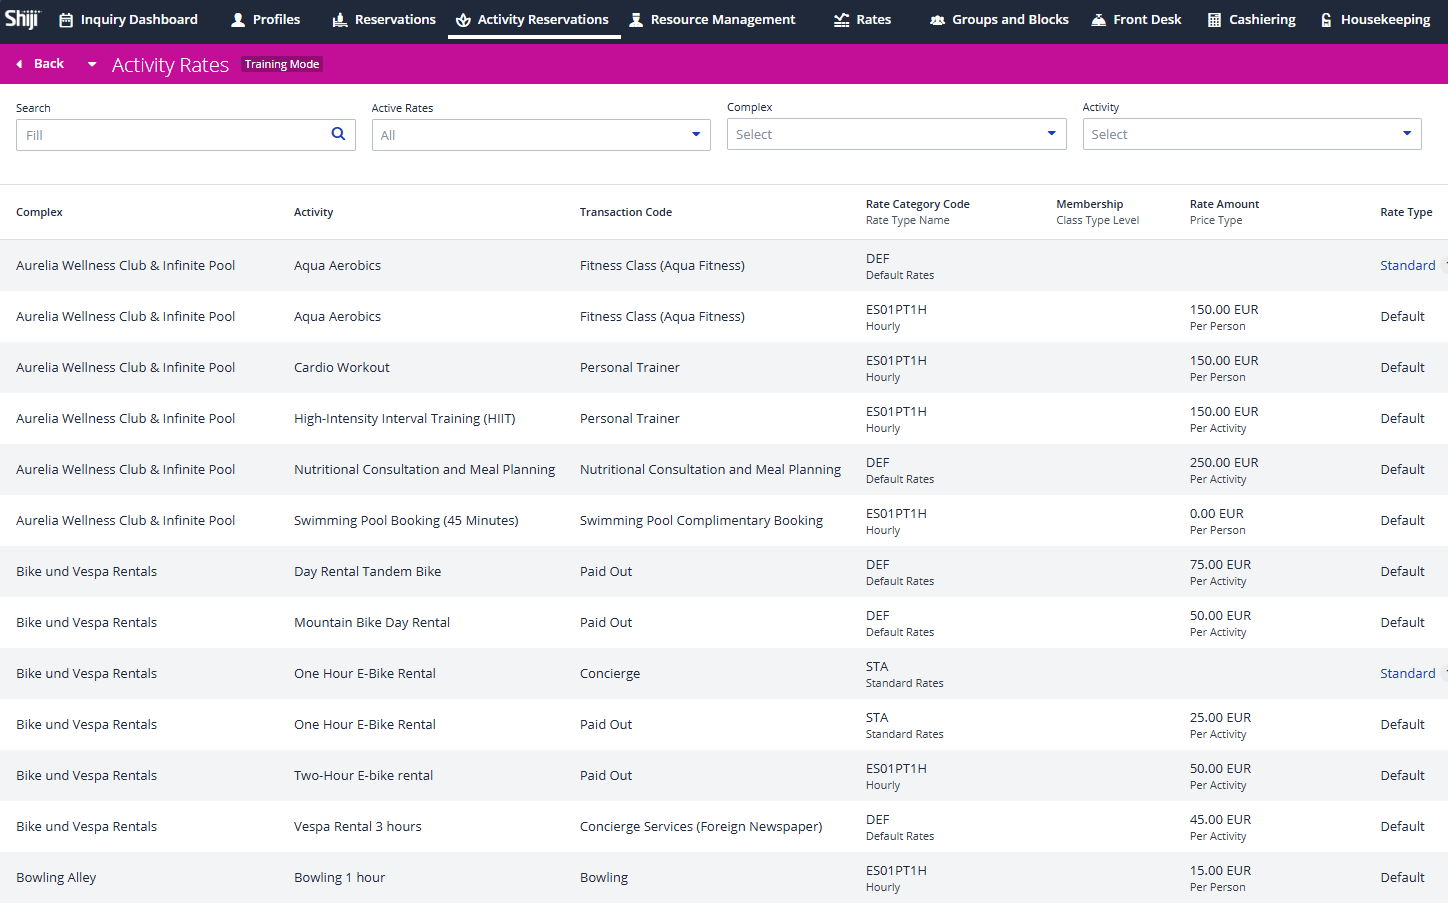Expand the menu arrow beside Activity Rates title
1448x905 pixels.
coord(92,64)
